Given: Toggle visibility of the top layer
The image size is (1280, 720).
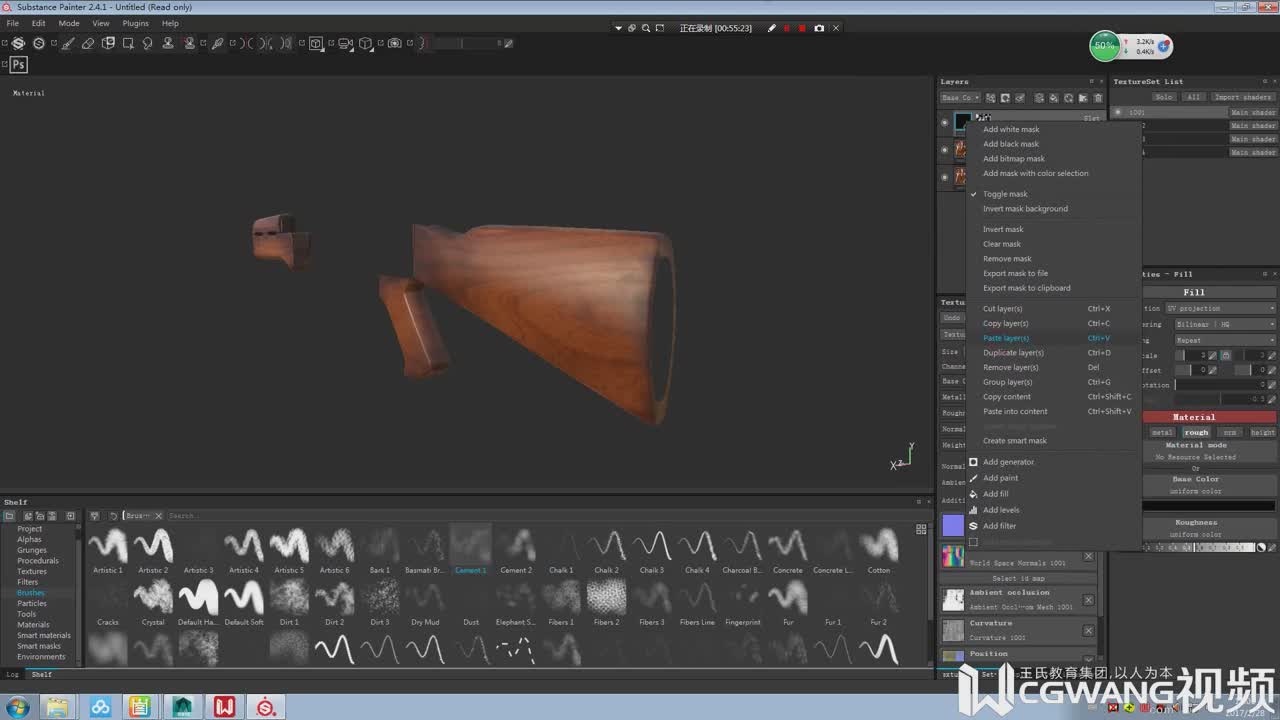Looking at the screenshot, I should 945,122.
